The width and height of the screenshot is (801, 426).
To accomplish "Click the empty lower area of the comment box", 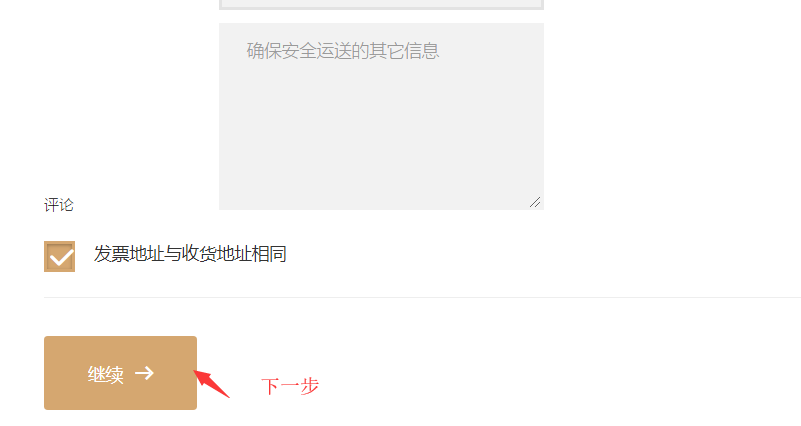I will 381,153.
